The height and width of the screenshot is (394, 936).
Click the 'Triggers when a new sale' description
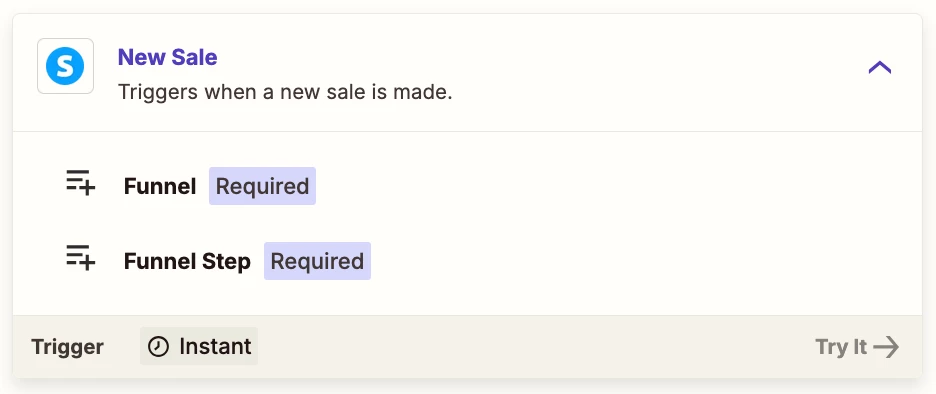click(285, 93)
